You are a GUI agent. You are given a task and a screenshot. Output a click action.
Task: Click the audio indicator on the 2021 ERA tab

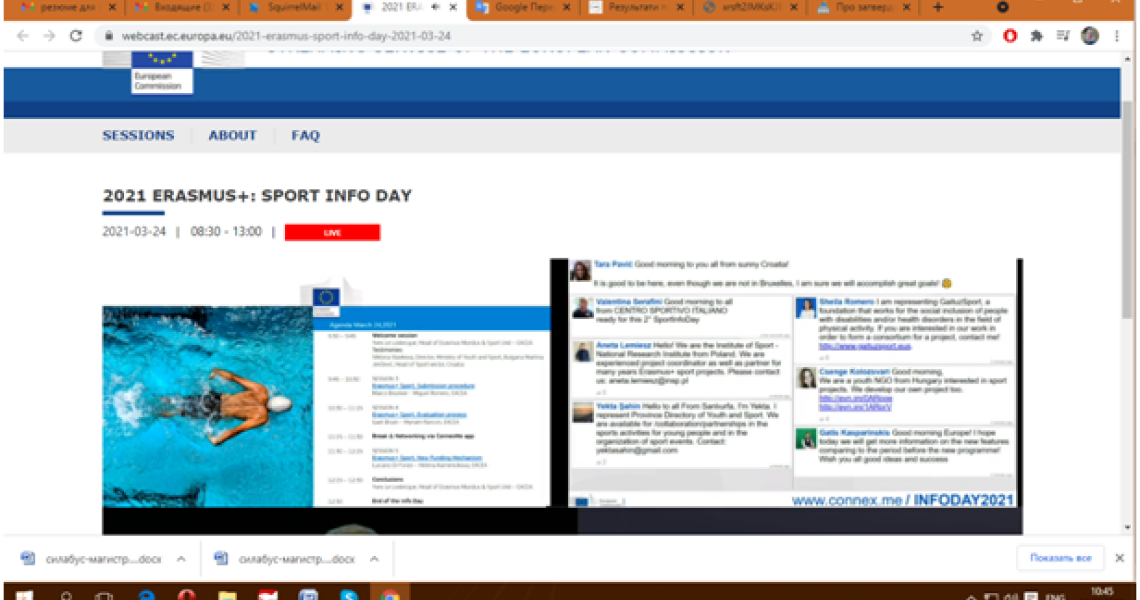(x=435, y=7)
